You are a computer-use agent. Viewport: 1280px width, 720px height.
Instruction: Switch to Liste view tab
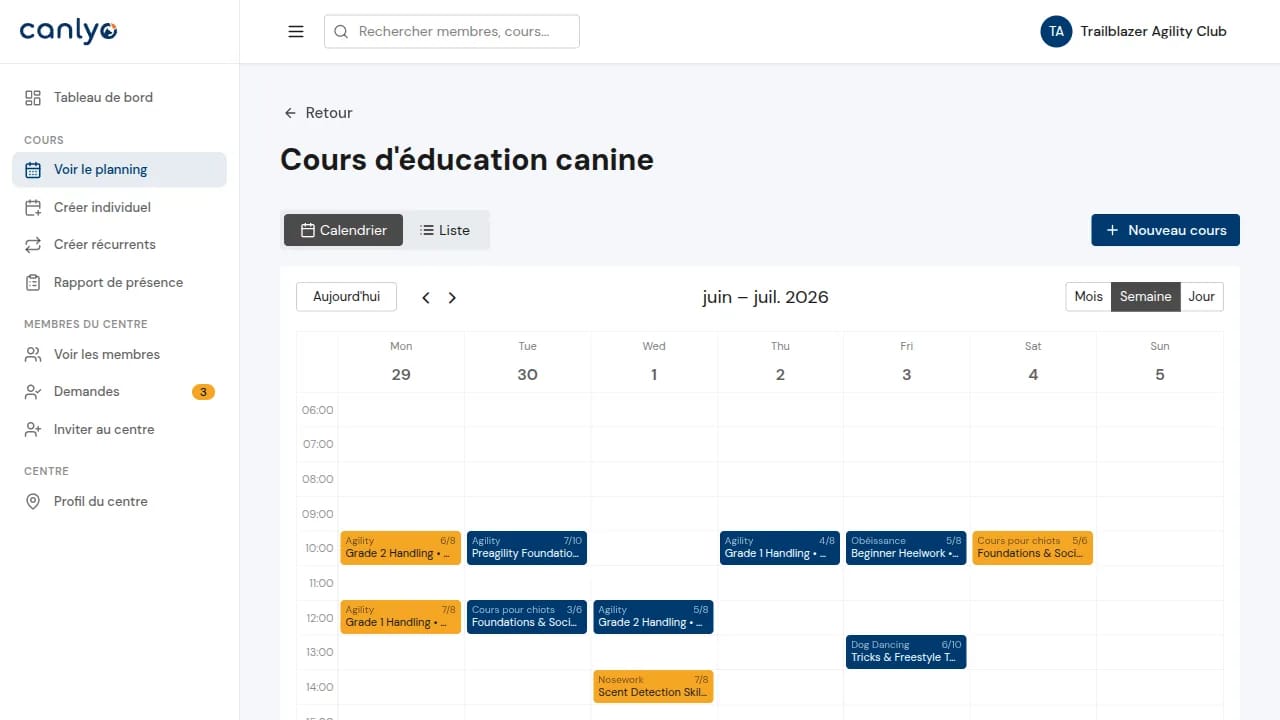point(445,230)
